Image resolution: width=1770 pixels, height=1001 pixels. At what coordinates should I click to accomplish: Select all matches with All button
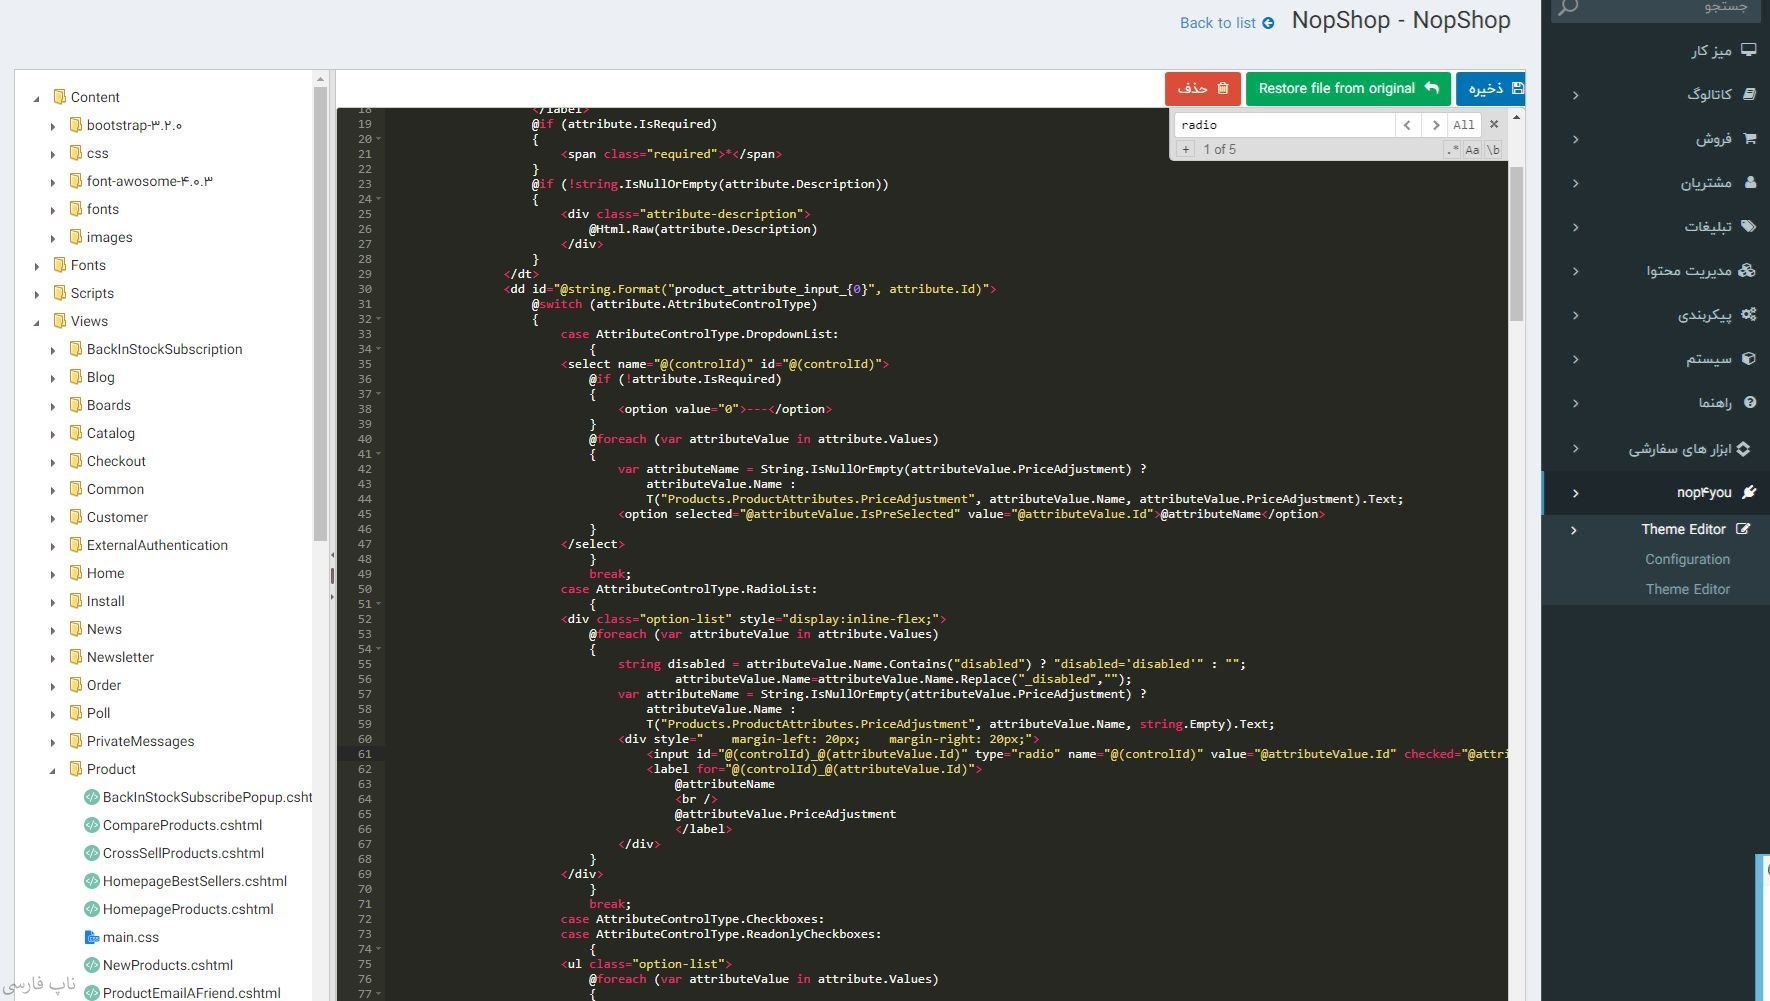click(1463, 125)
